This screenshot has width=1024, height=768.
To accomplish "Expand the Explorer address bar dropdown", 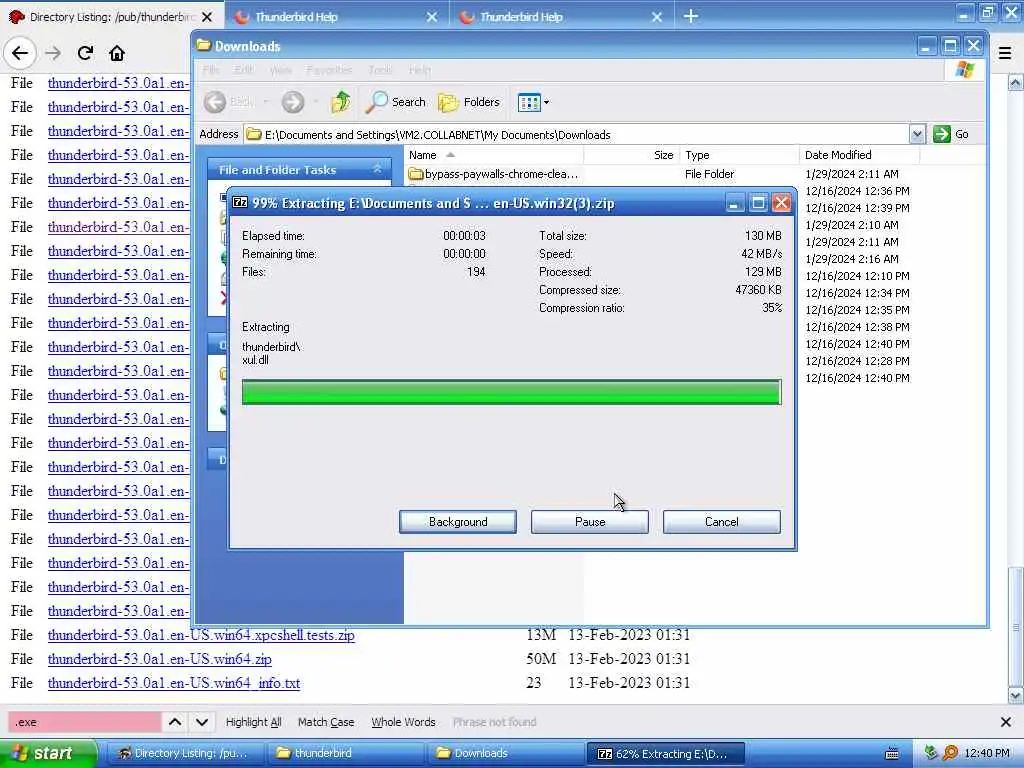I will pos(917,135).
